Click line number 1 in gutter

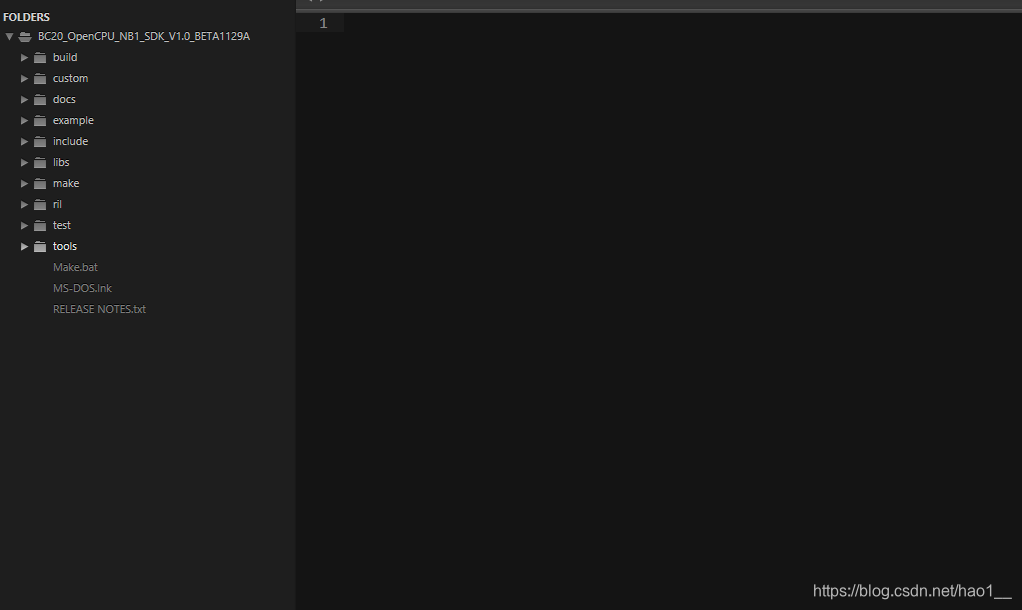(323, 23)
